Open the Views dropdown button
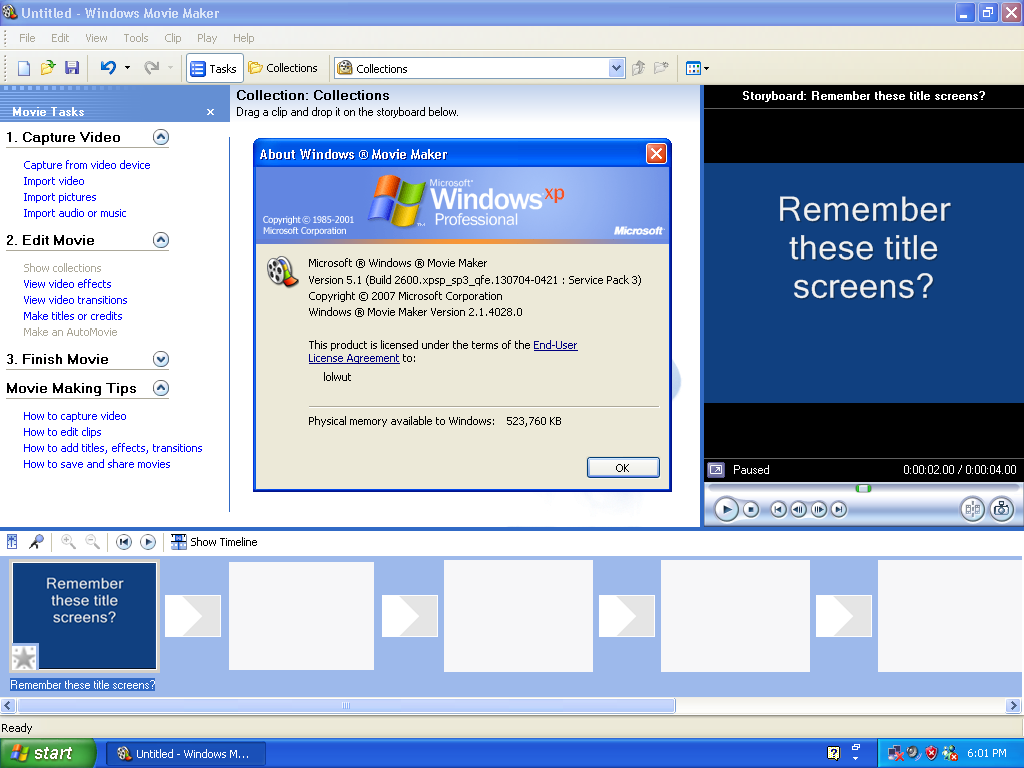Viewport: 1024px width, 768px height. click(697, 68)
